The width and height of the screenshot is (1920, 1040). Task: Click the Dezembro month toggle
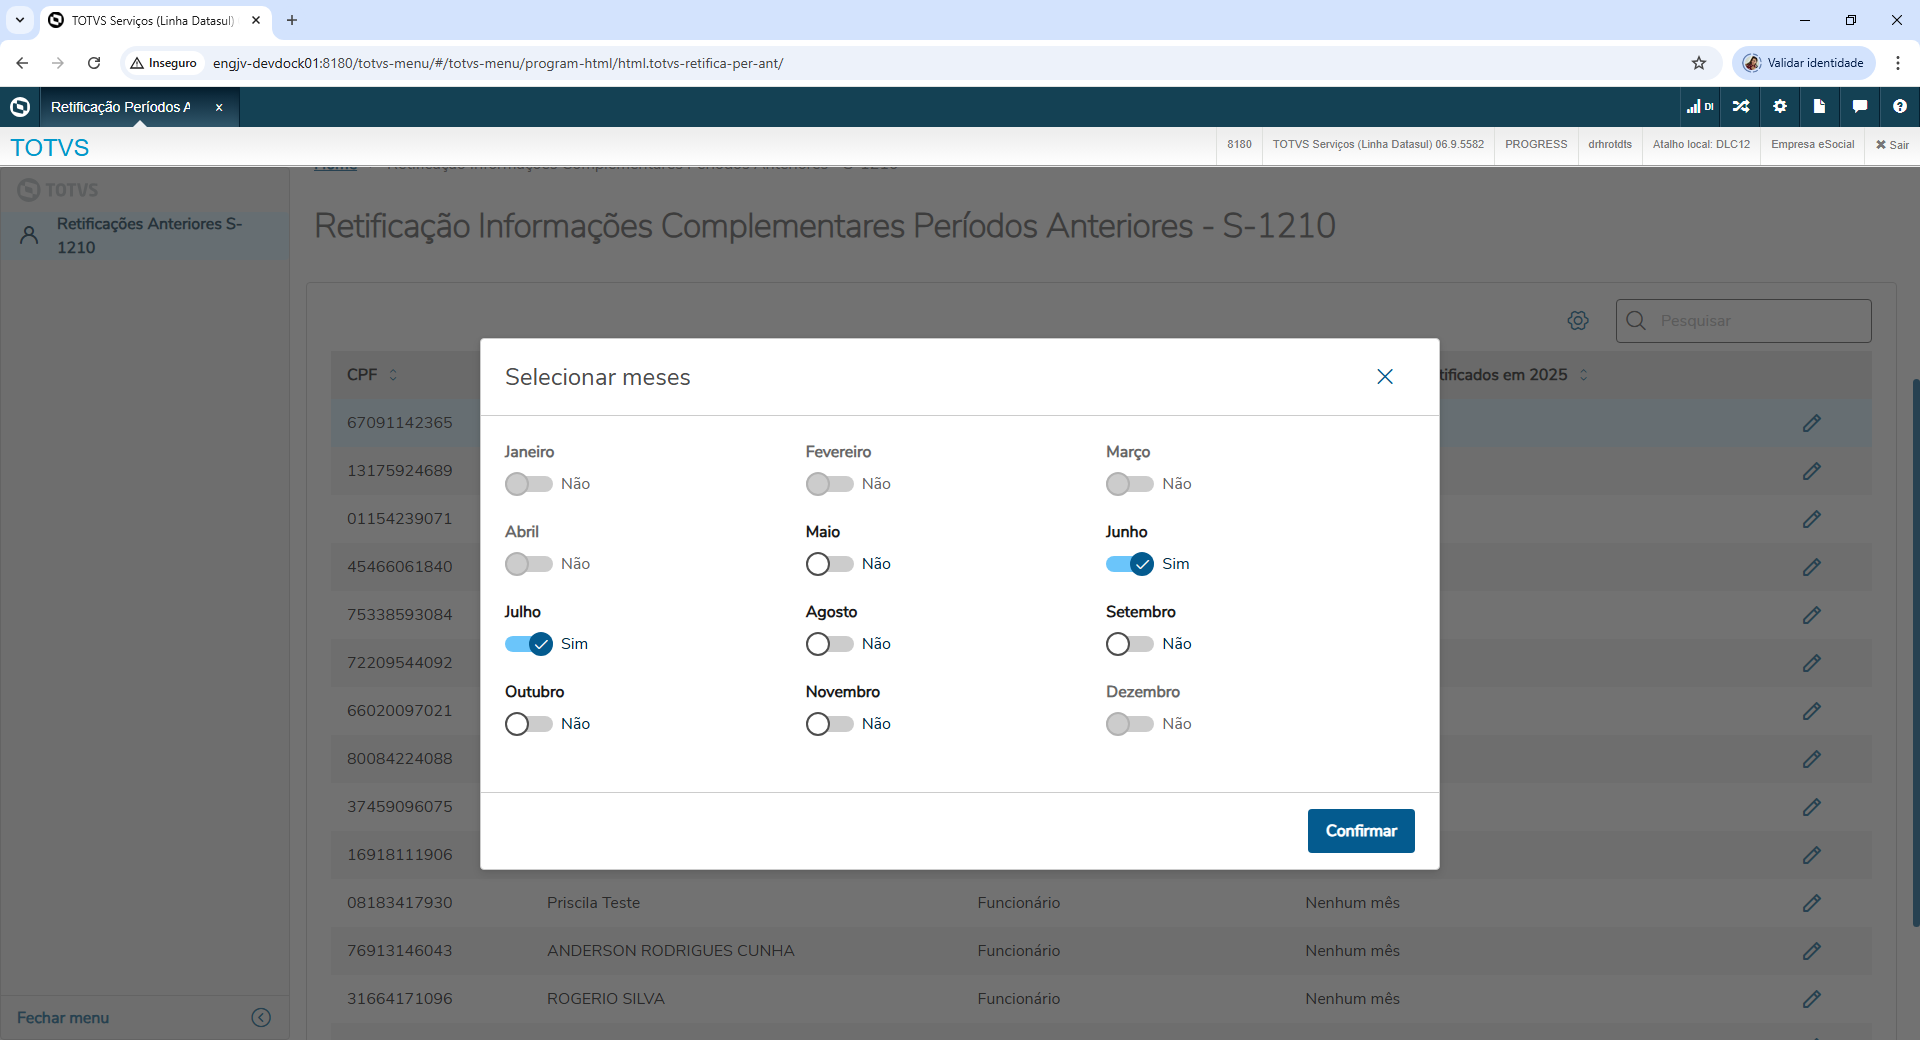(1129, 724)
